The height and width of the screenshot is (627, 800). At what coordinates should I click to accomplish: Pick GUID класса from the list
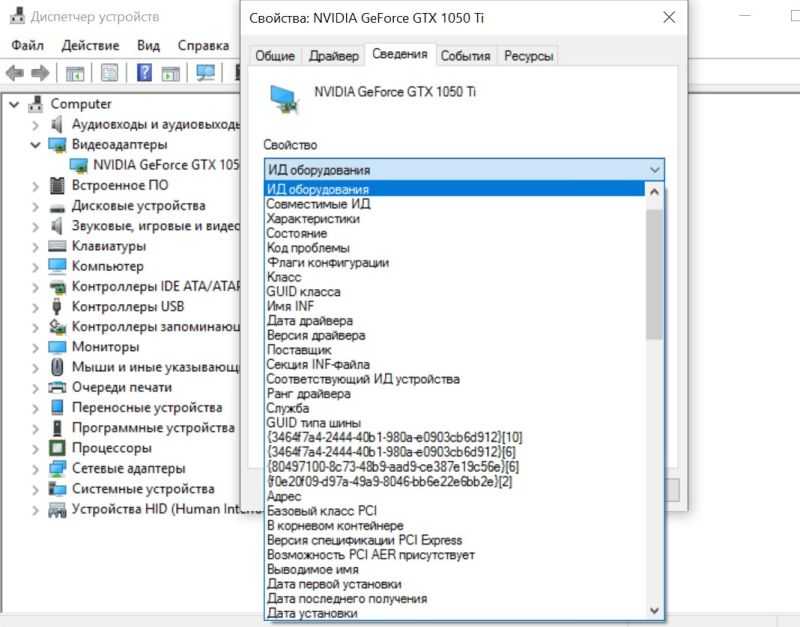click(x=304, y=292)
